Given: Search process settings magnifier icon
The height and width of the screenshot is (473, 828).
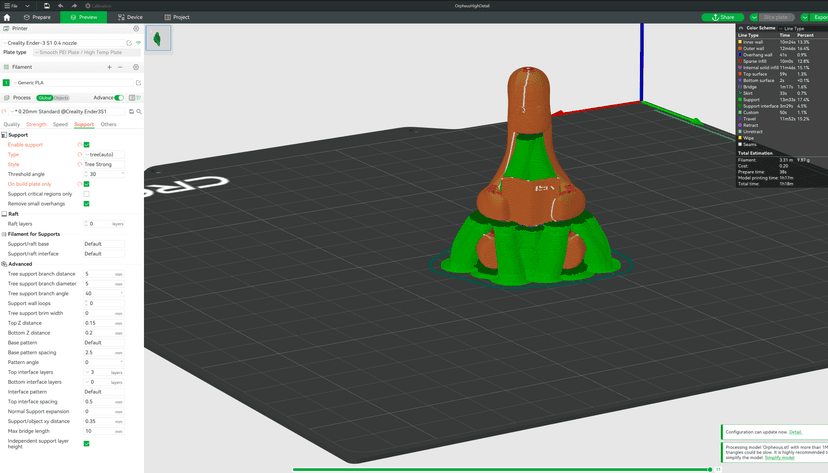Looking at the screenshot, I should point(139,112).
